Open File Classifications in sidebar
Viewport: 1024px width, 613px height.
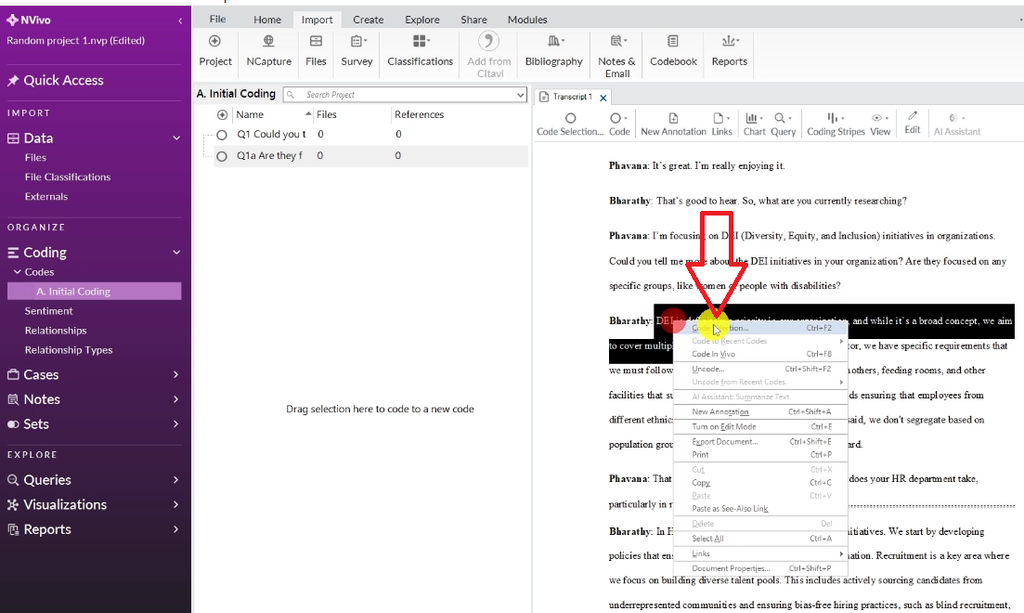tap(67, 177)
